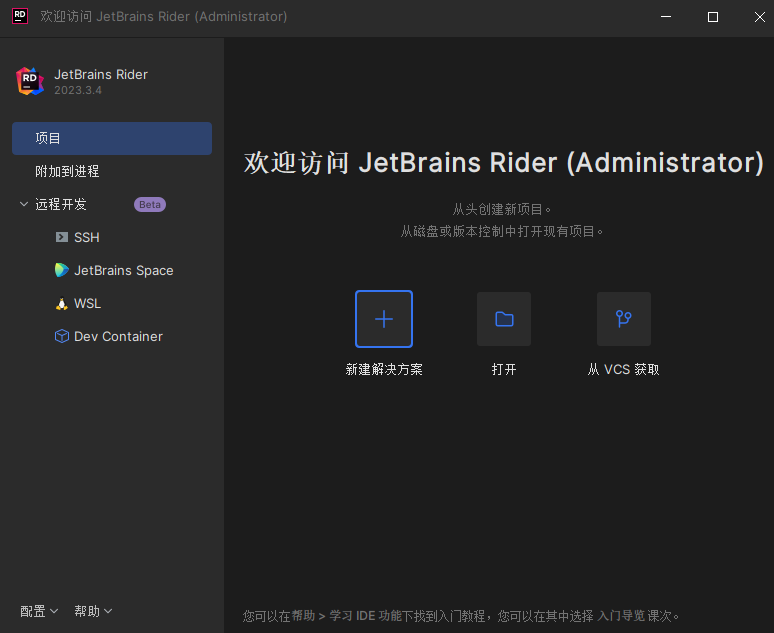
Task: Click the Get from VCS branch icon
Action: (x=623, y=319)
